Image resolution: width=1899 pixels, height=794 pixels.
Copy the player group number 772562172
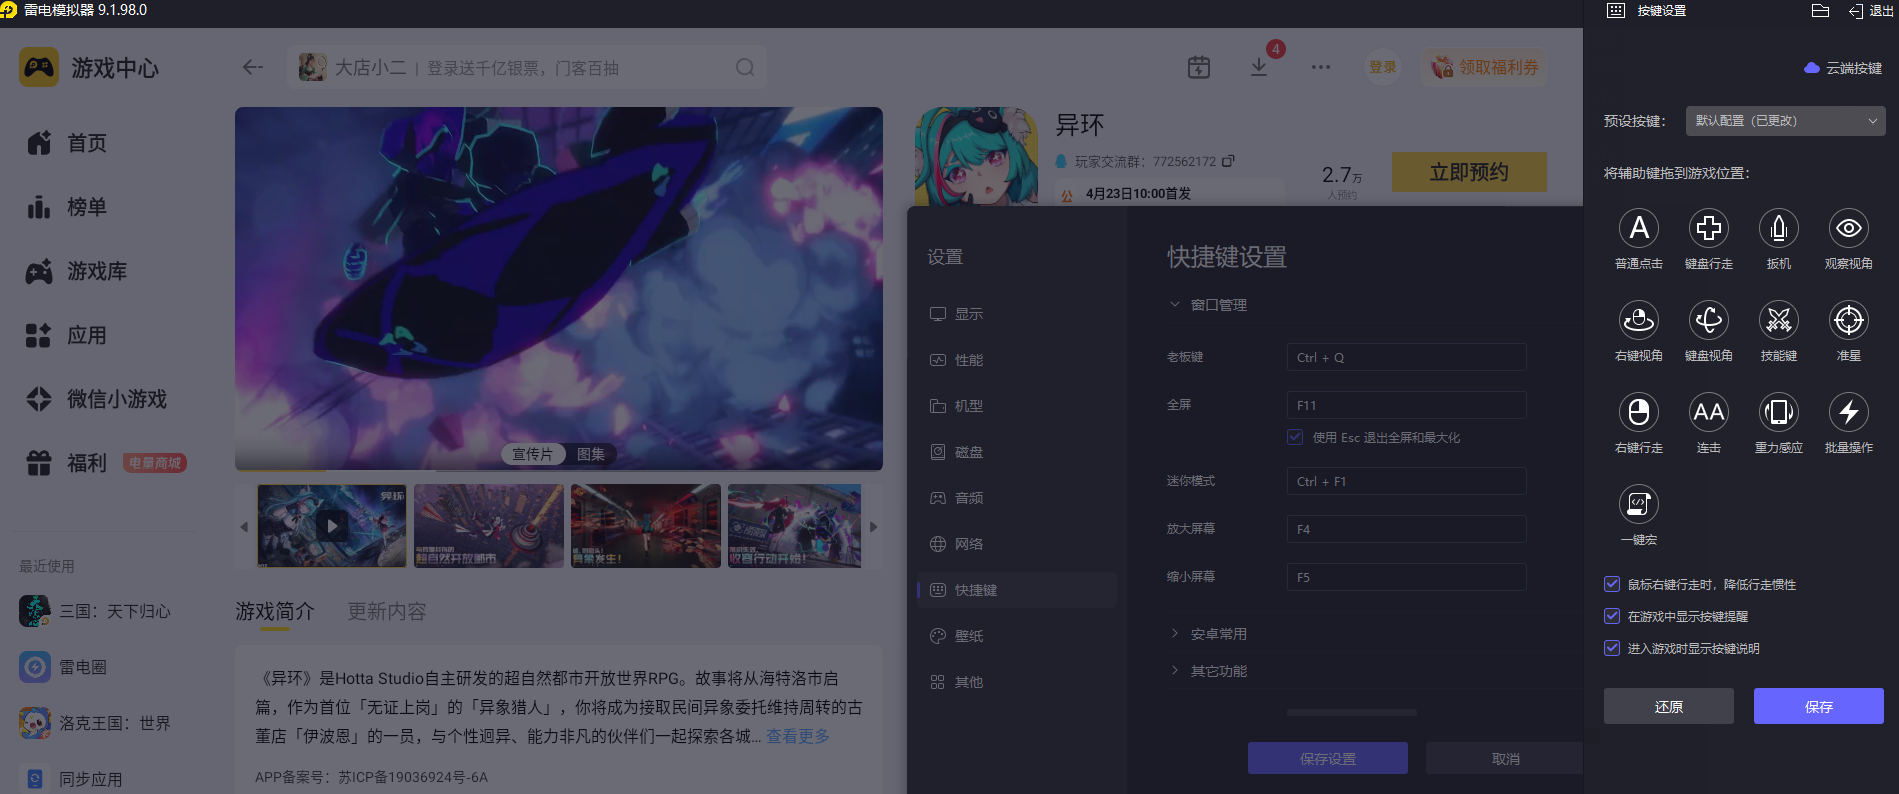(x=1228, y=161)
